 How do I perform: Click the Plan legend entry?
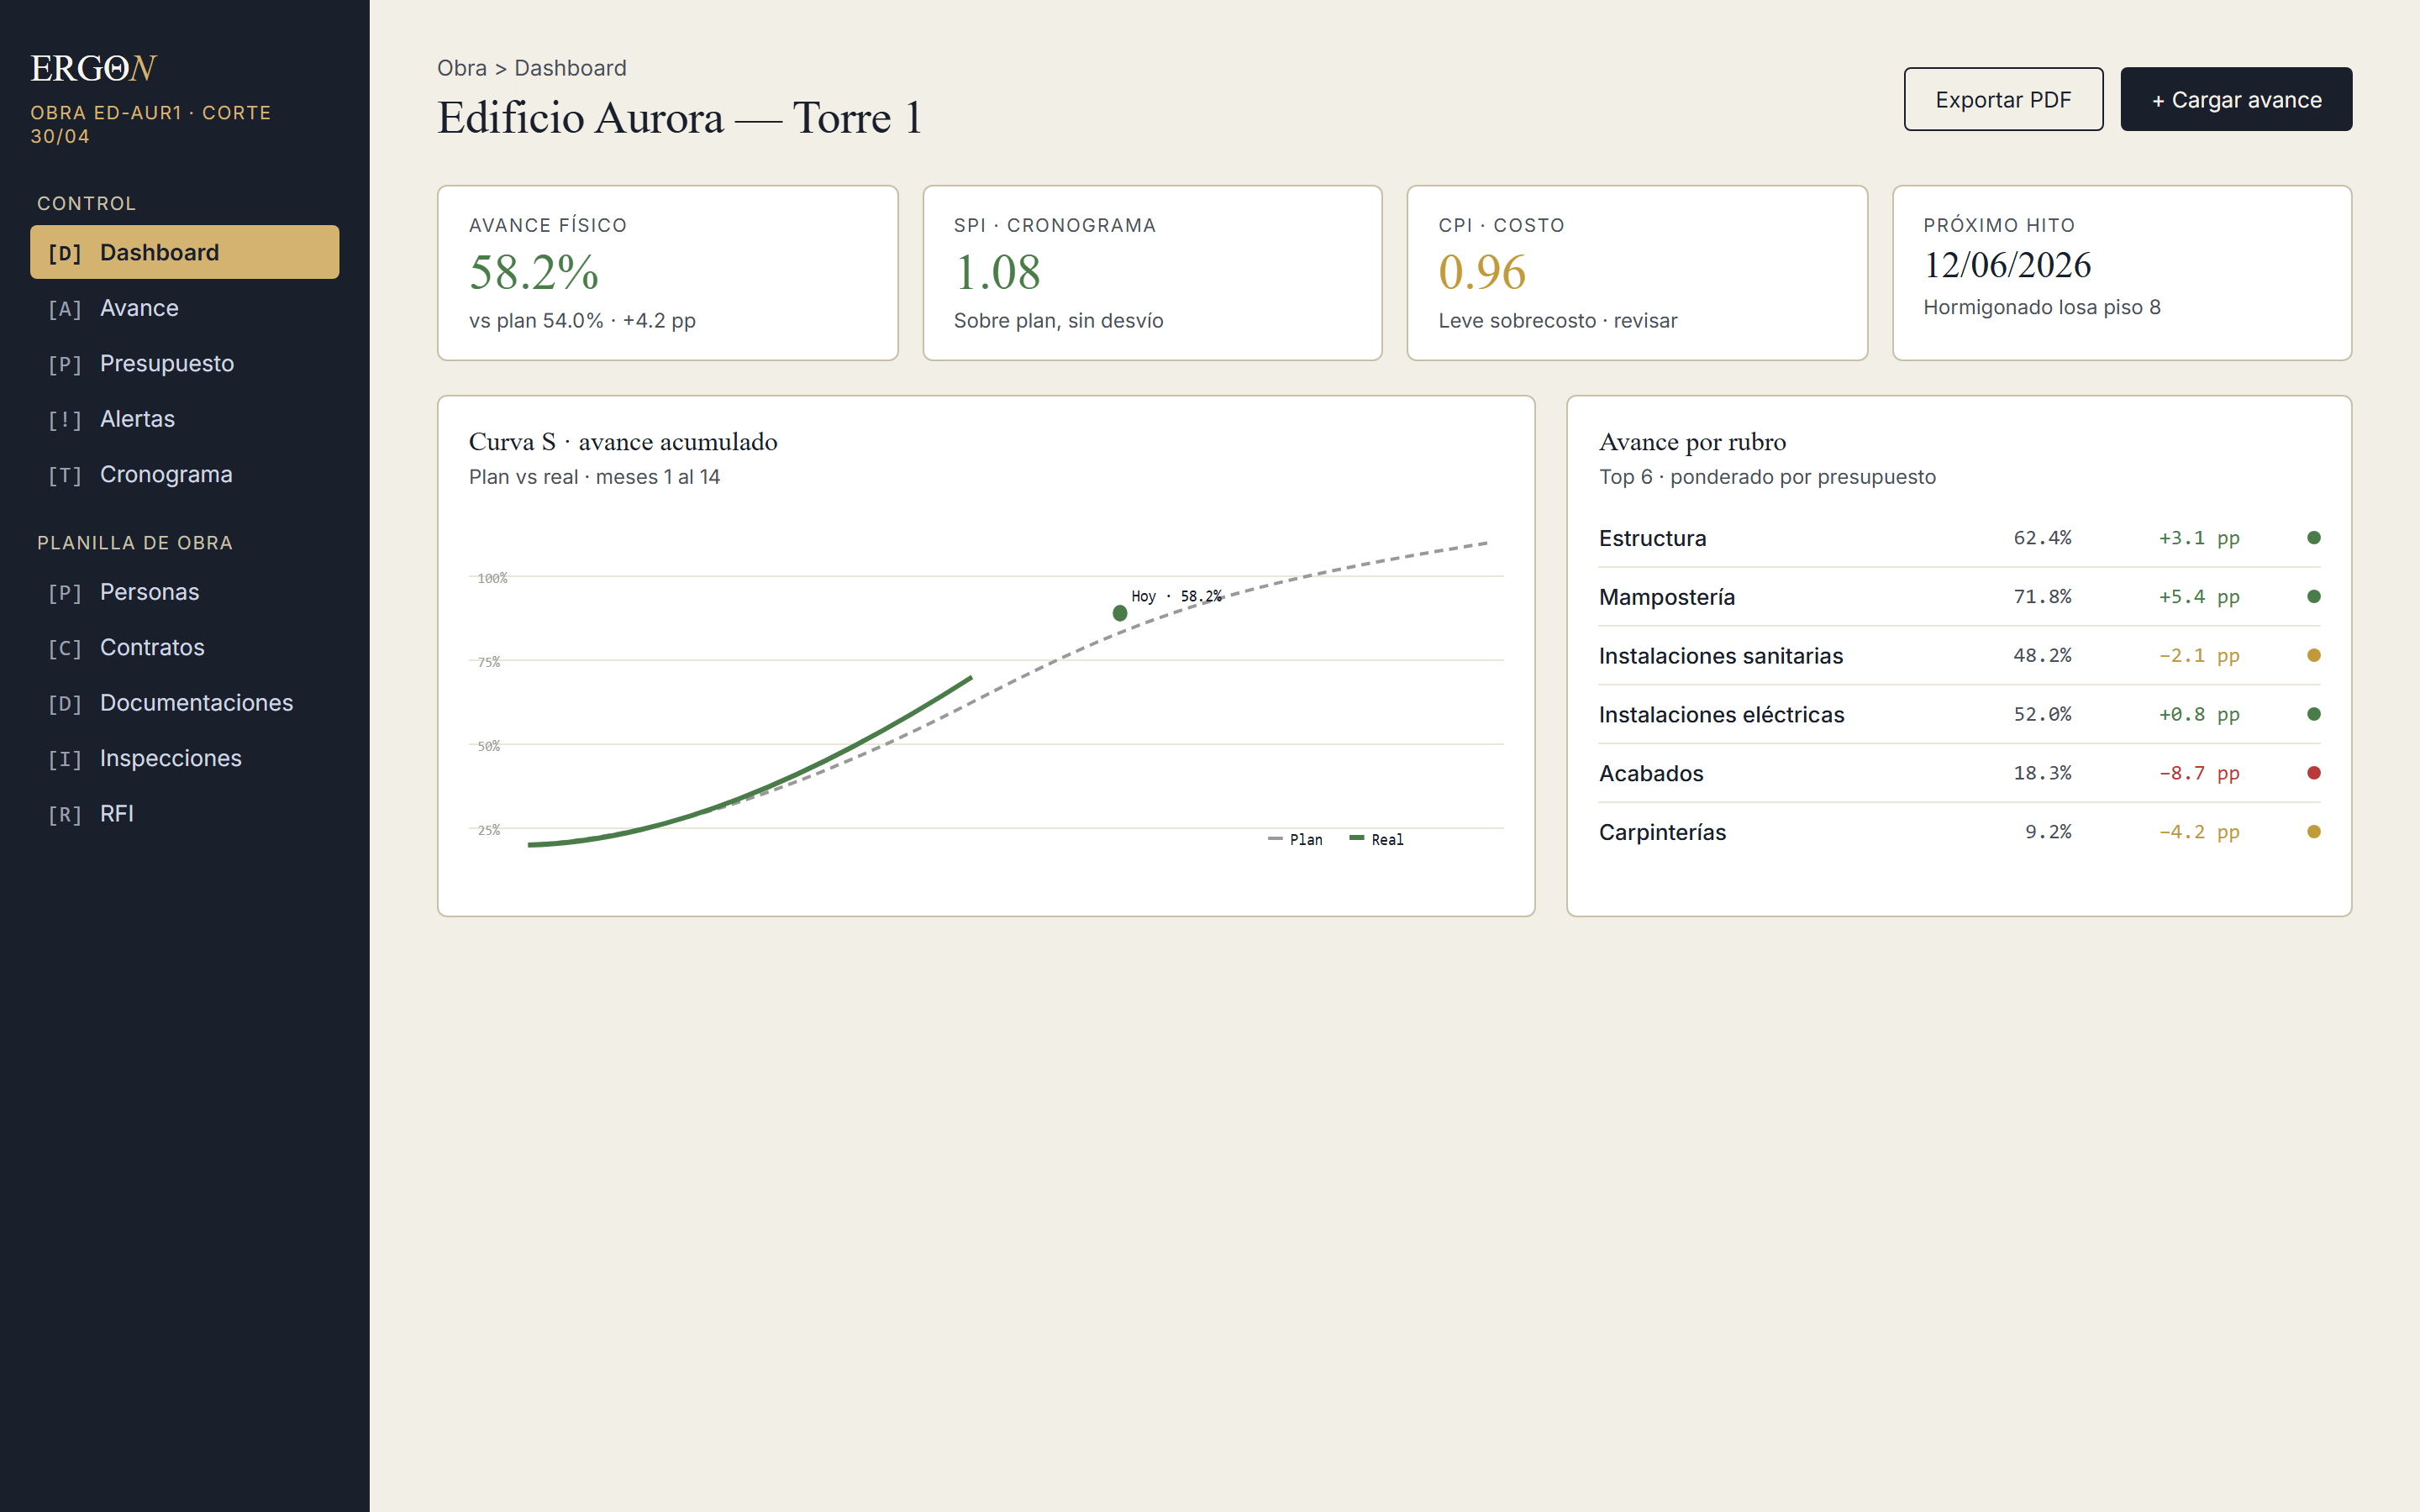pyautogui.click(x=1295, y=839)
